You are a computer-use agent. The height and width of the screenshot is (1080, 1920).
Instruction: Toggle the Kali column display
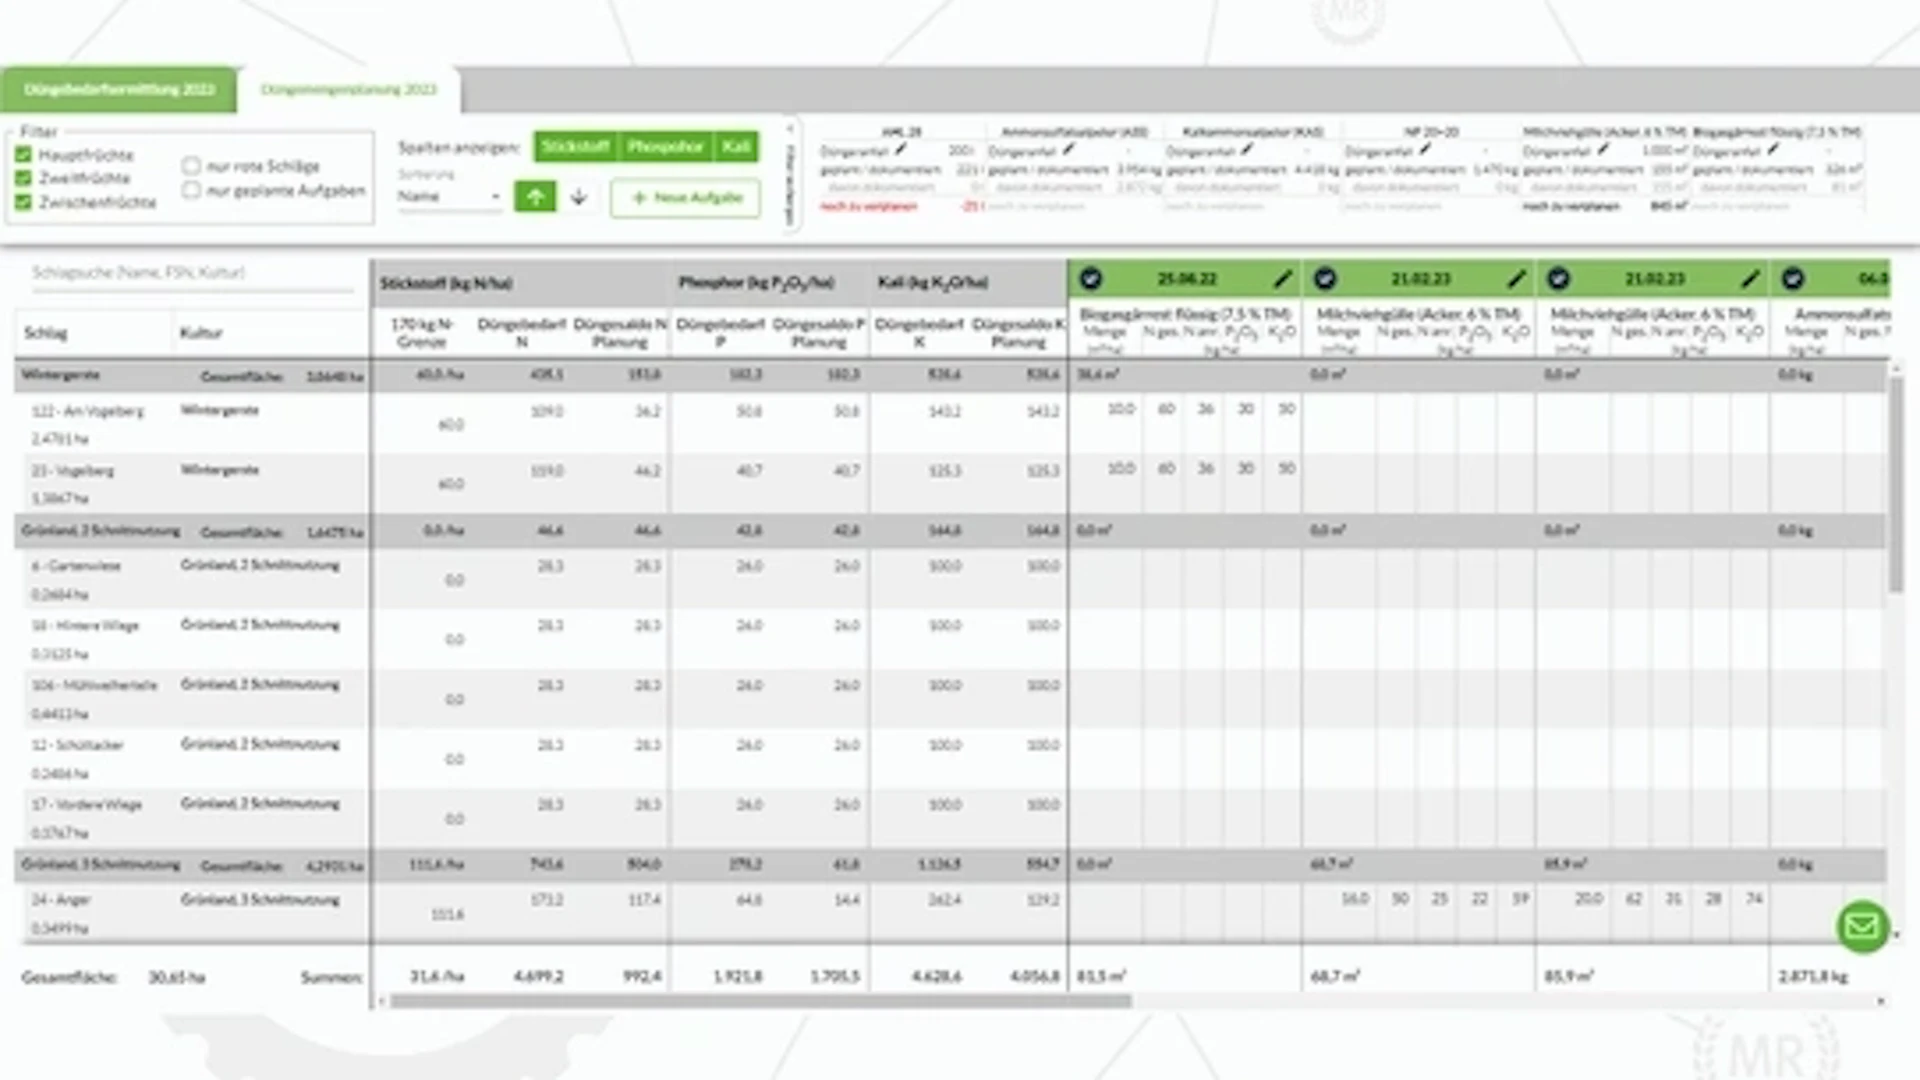tap(736, 146)
